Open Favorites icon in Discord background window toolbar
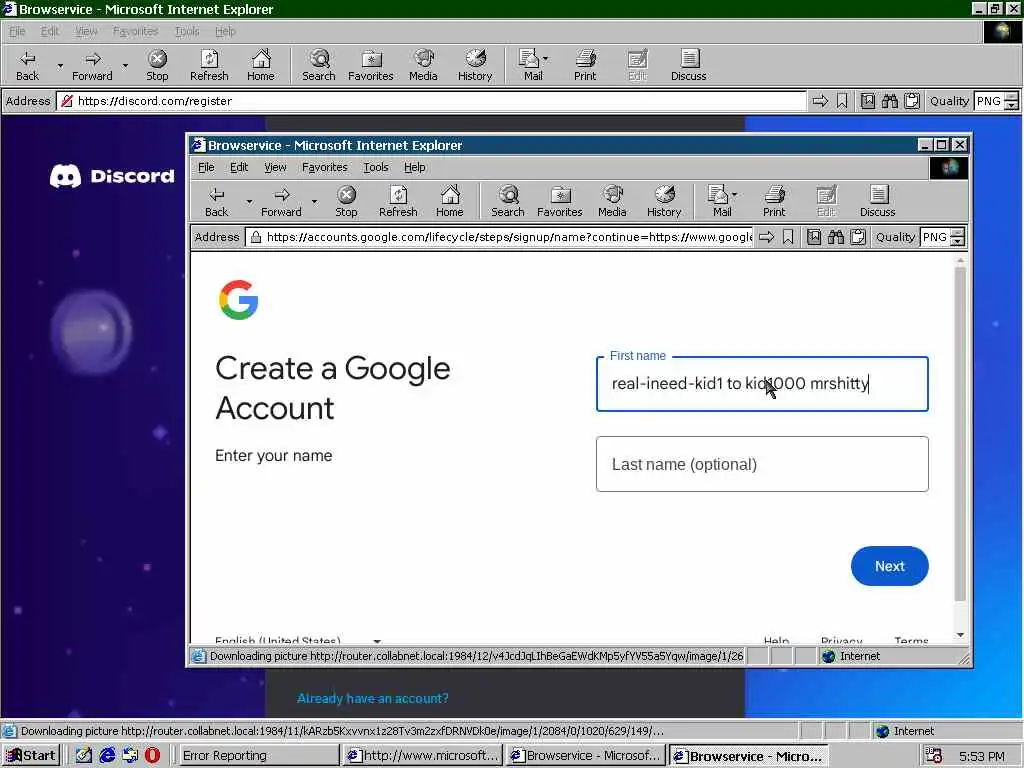 [371, 65]
